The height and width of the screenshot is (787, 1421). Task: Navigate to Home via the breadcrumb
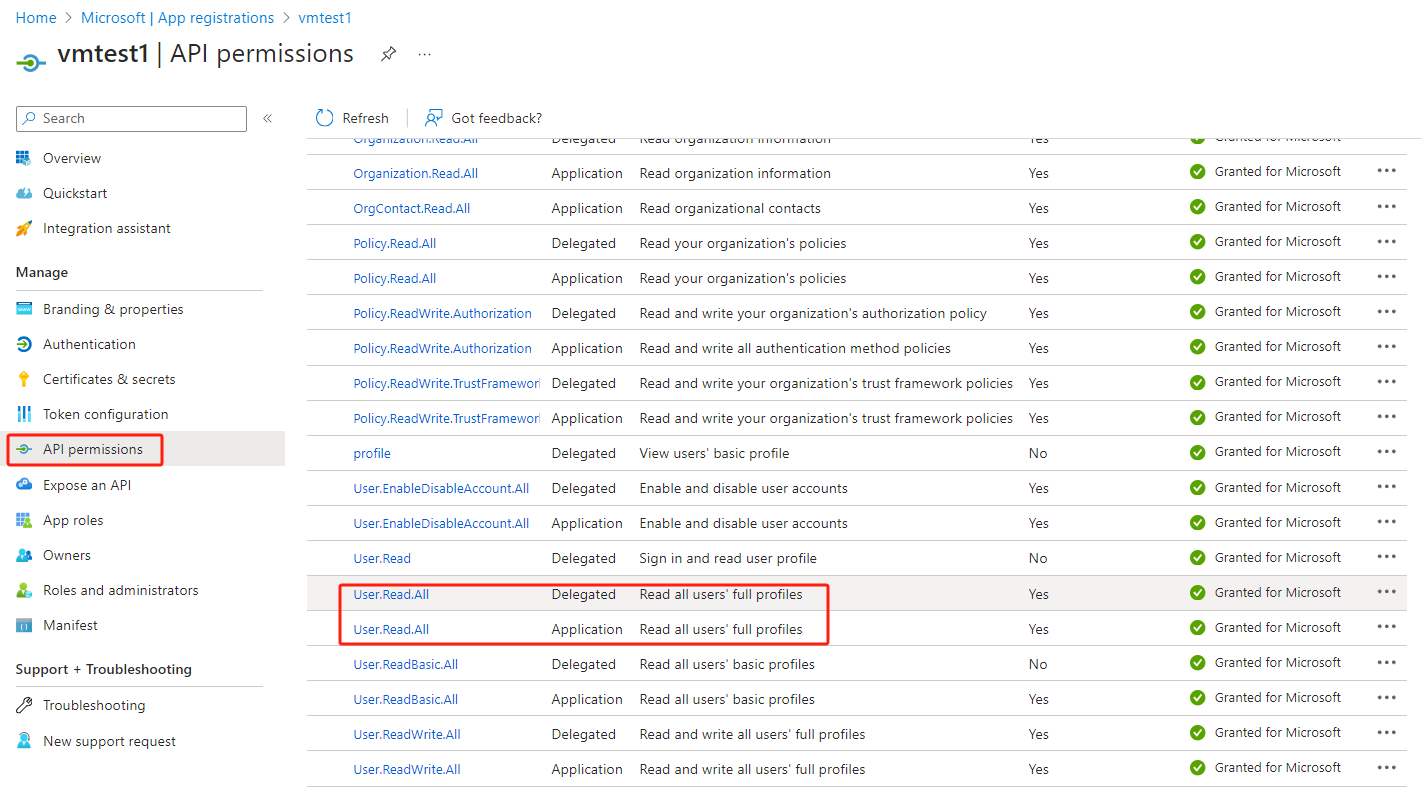pyautogui.click(x=36, y=17)
